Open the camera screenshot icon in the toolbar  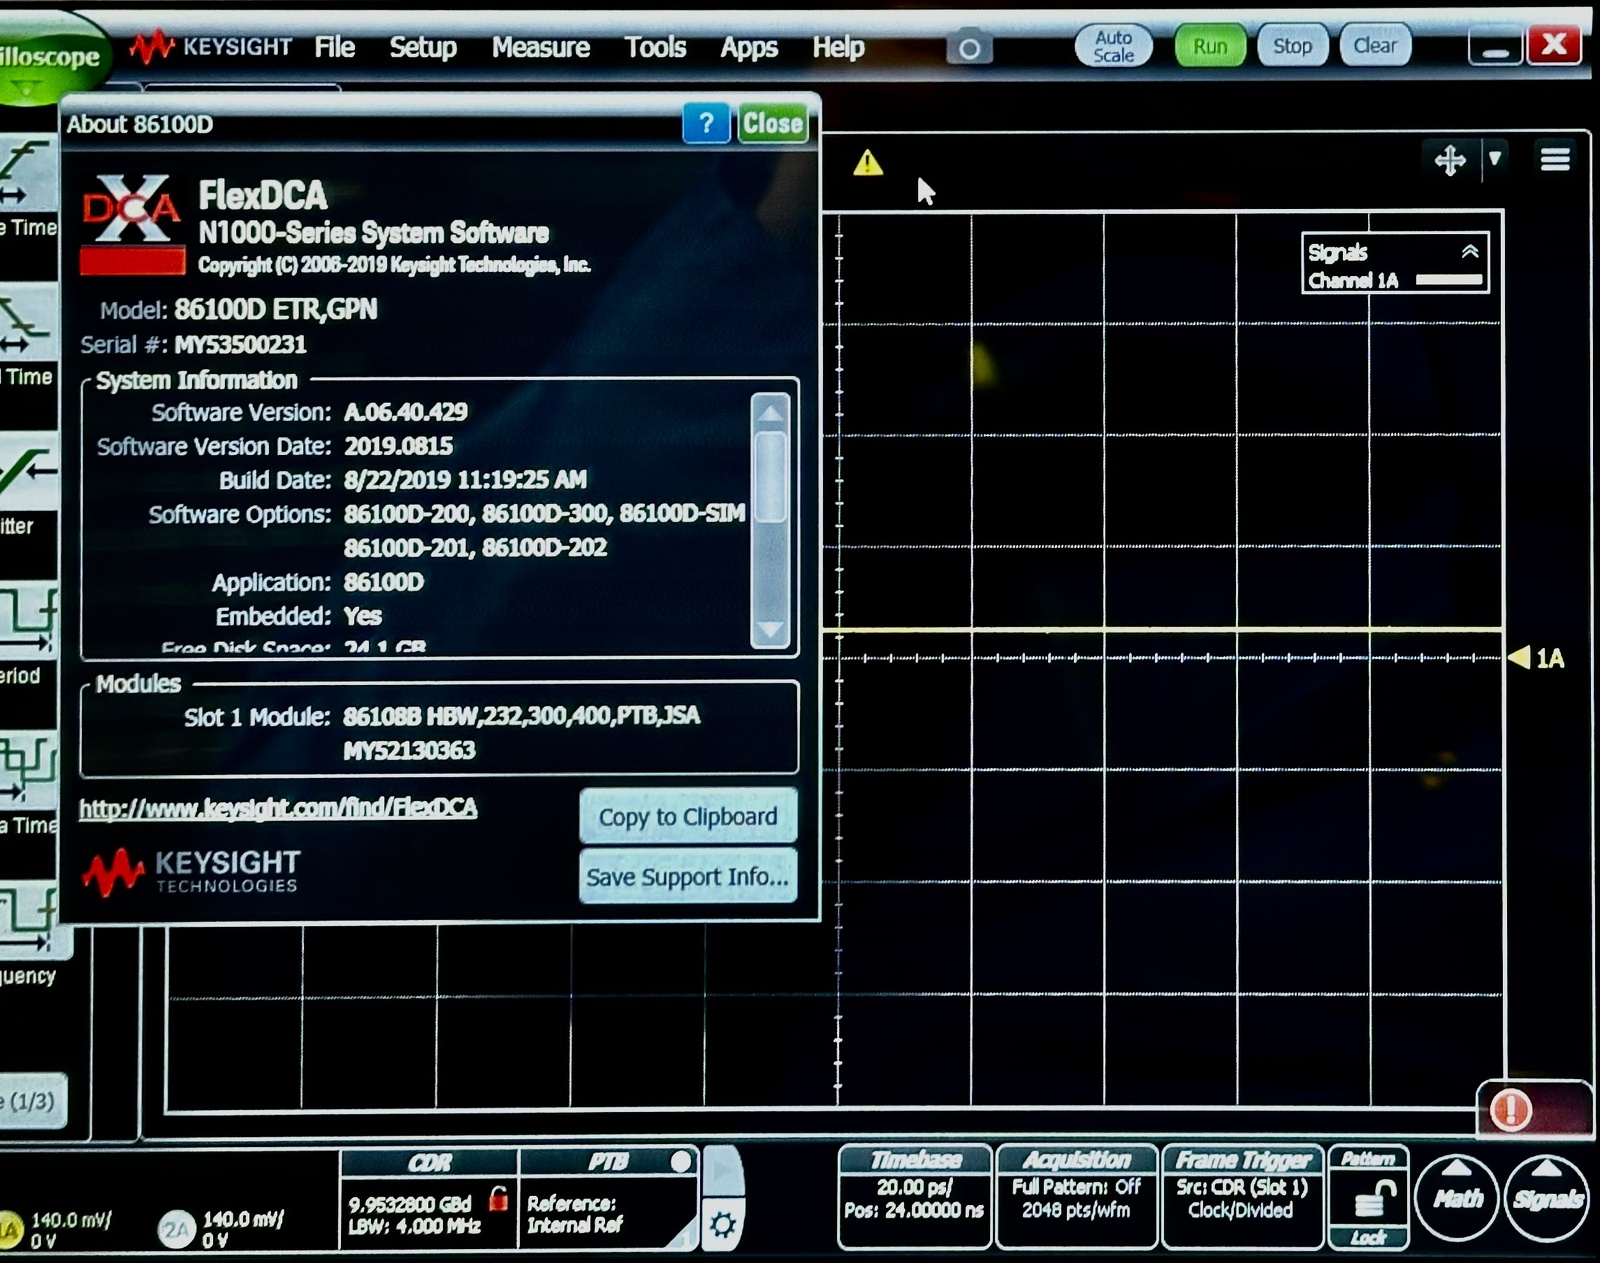tap(968, 46)
